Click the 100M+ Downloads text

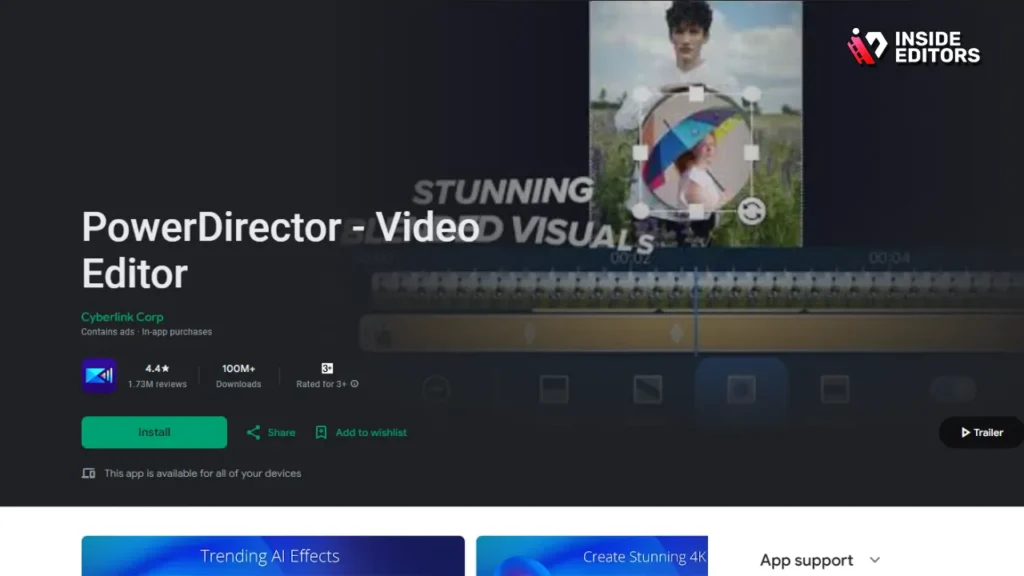pyautogui.click(x=238, y=376)
